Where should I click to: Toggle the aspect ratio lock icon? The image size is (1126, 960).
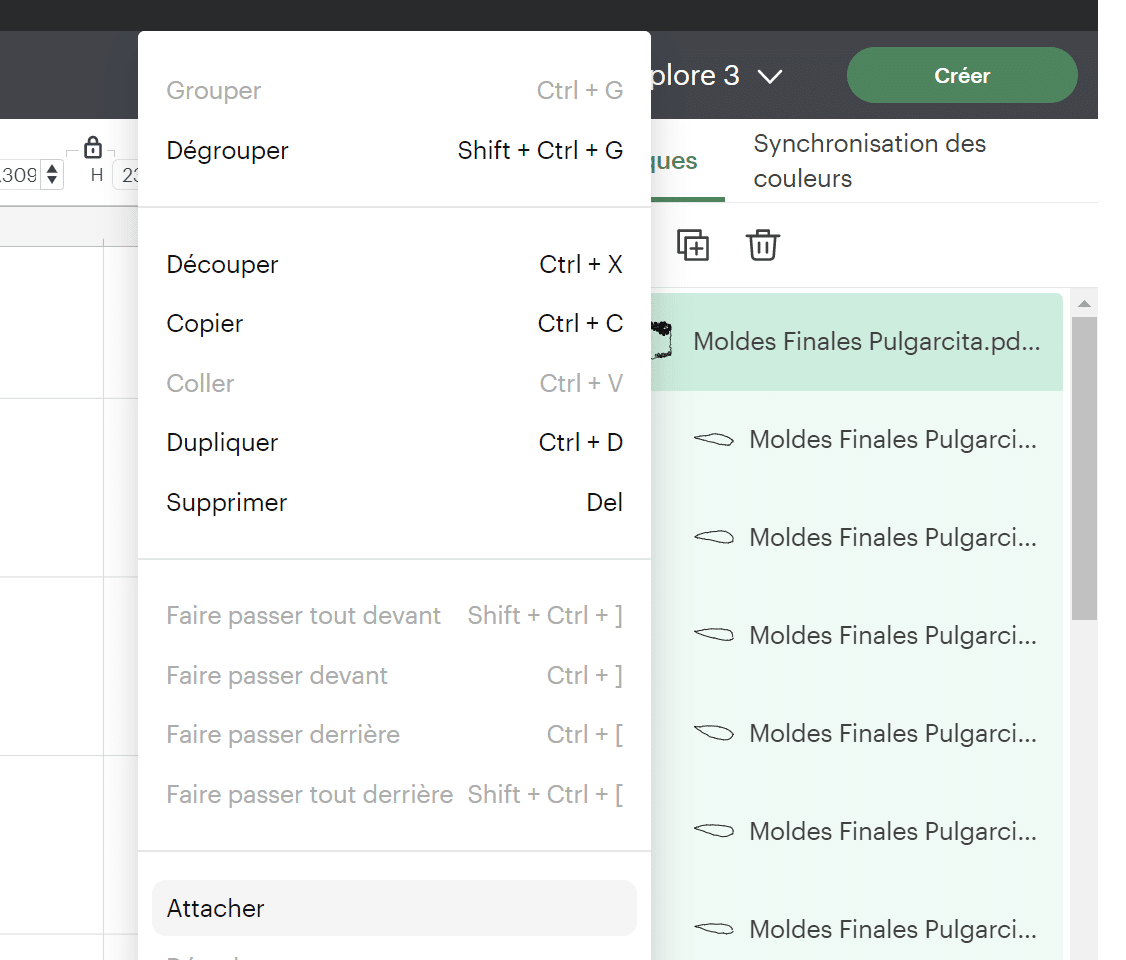click(x=93, y=147)
